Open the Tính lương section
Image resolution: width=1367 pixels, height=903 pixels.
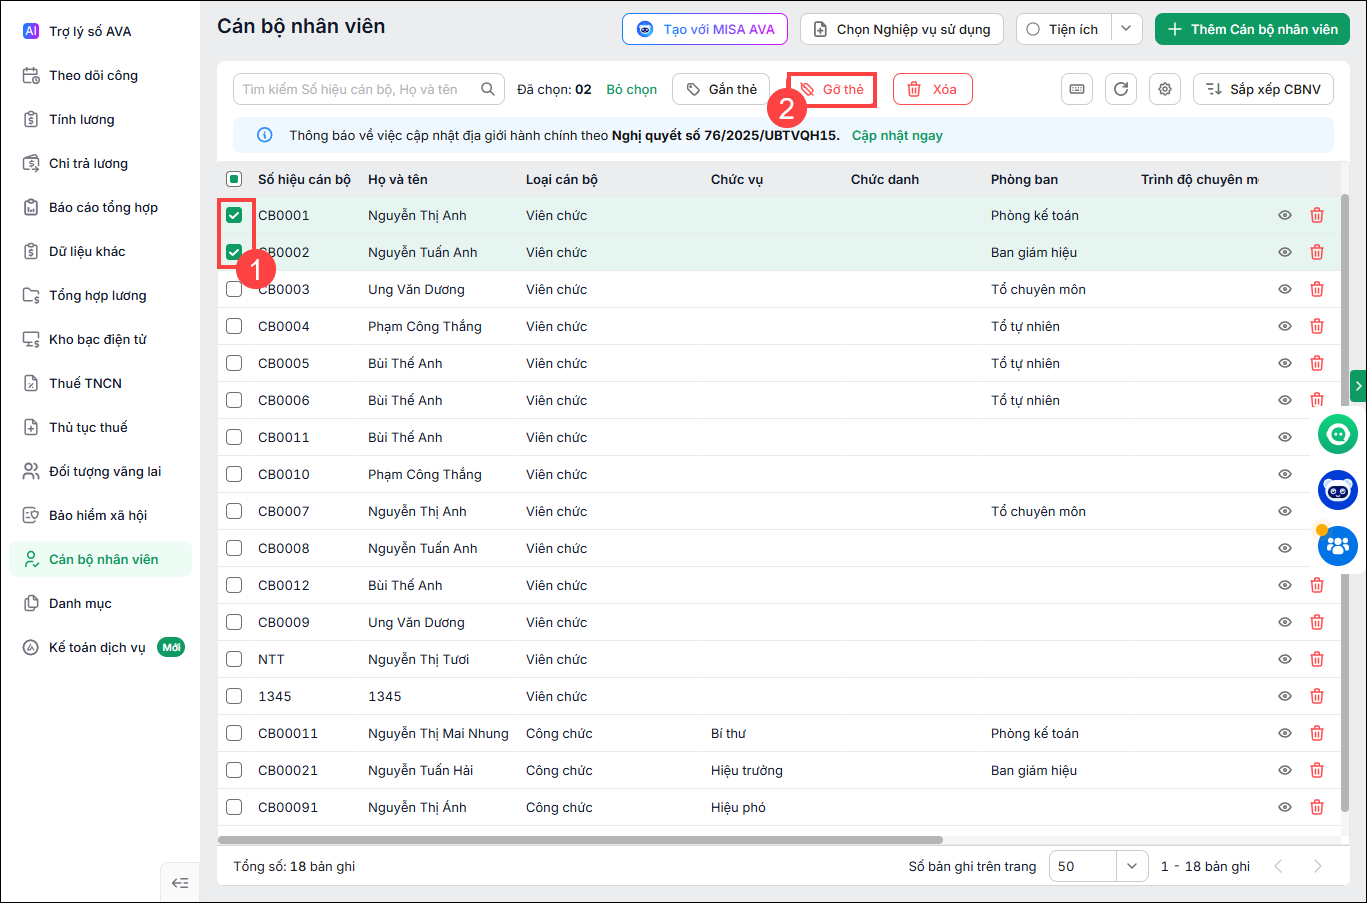(x=100, y=119)
